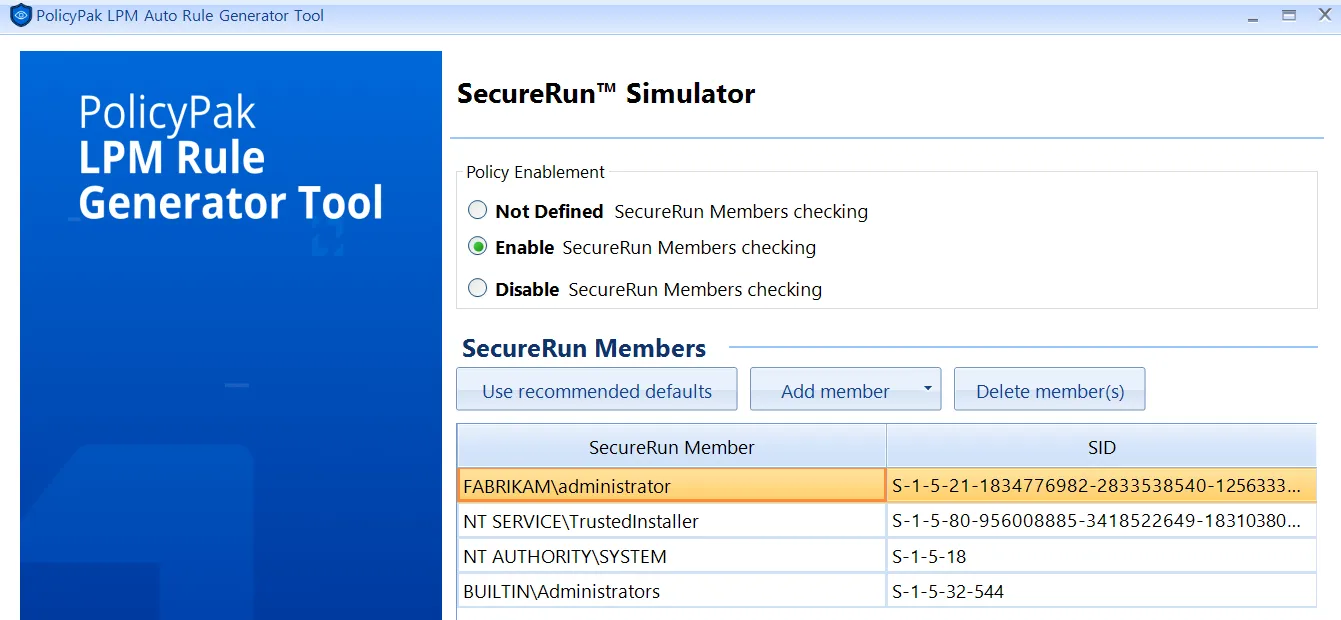The width and height of the screenshot is (1341, 620).
Task: Click the Delete member(s) button
Action: click(1049, 389)
